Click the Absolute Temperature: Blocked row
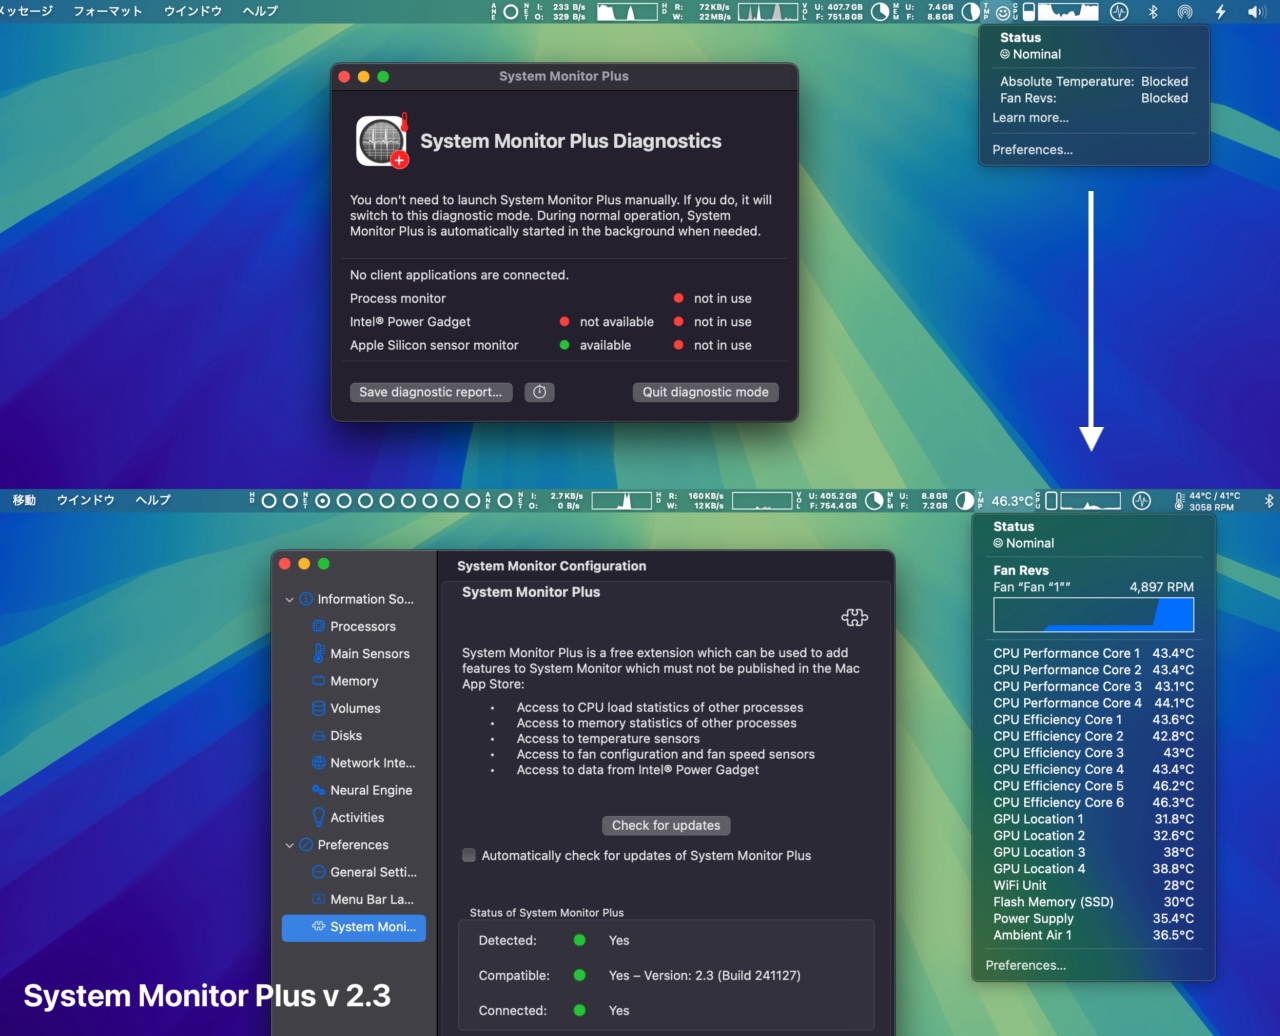The image size is (1280, 1036). coord(1094,82)
